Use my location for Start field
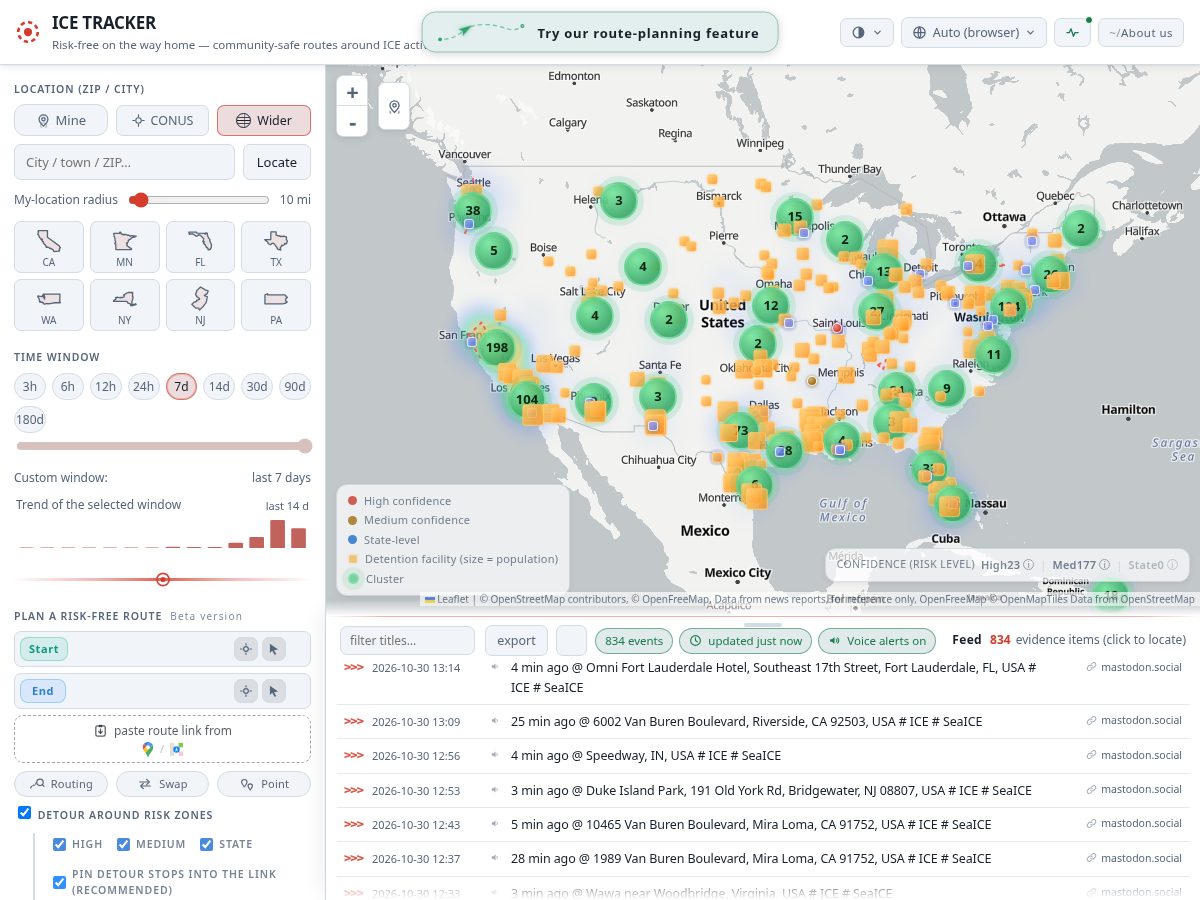The image size is (1200, 900). pyautogui.click(x=246, y=649)
